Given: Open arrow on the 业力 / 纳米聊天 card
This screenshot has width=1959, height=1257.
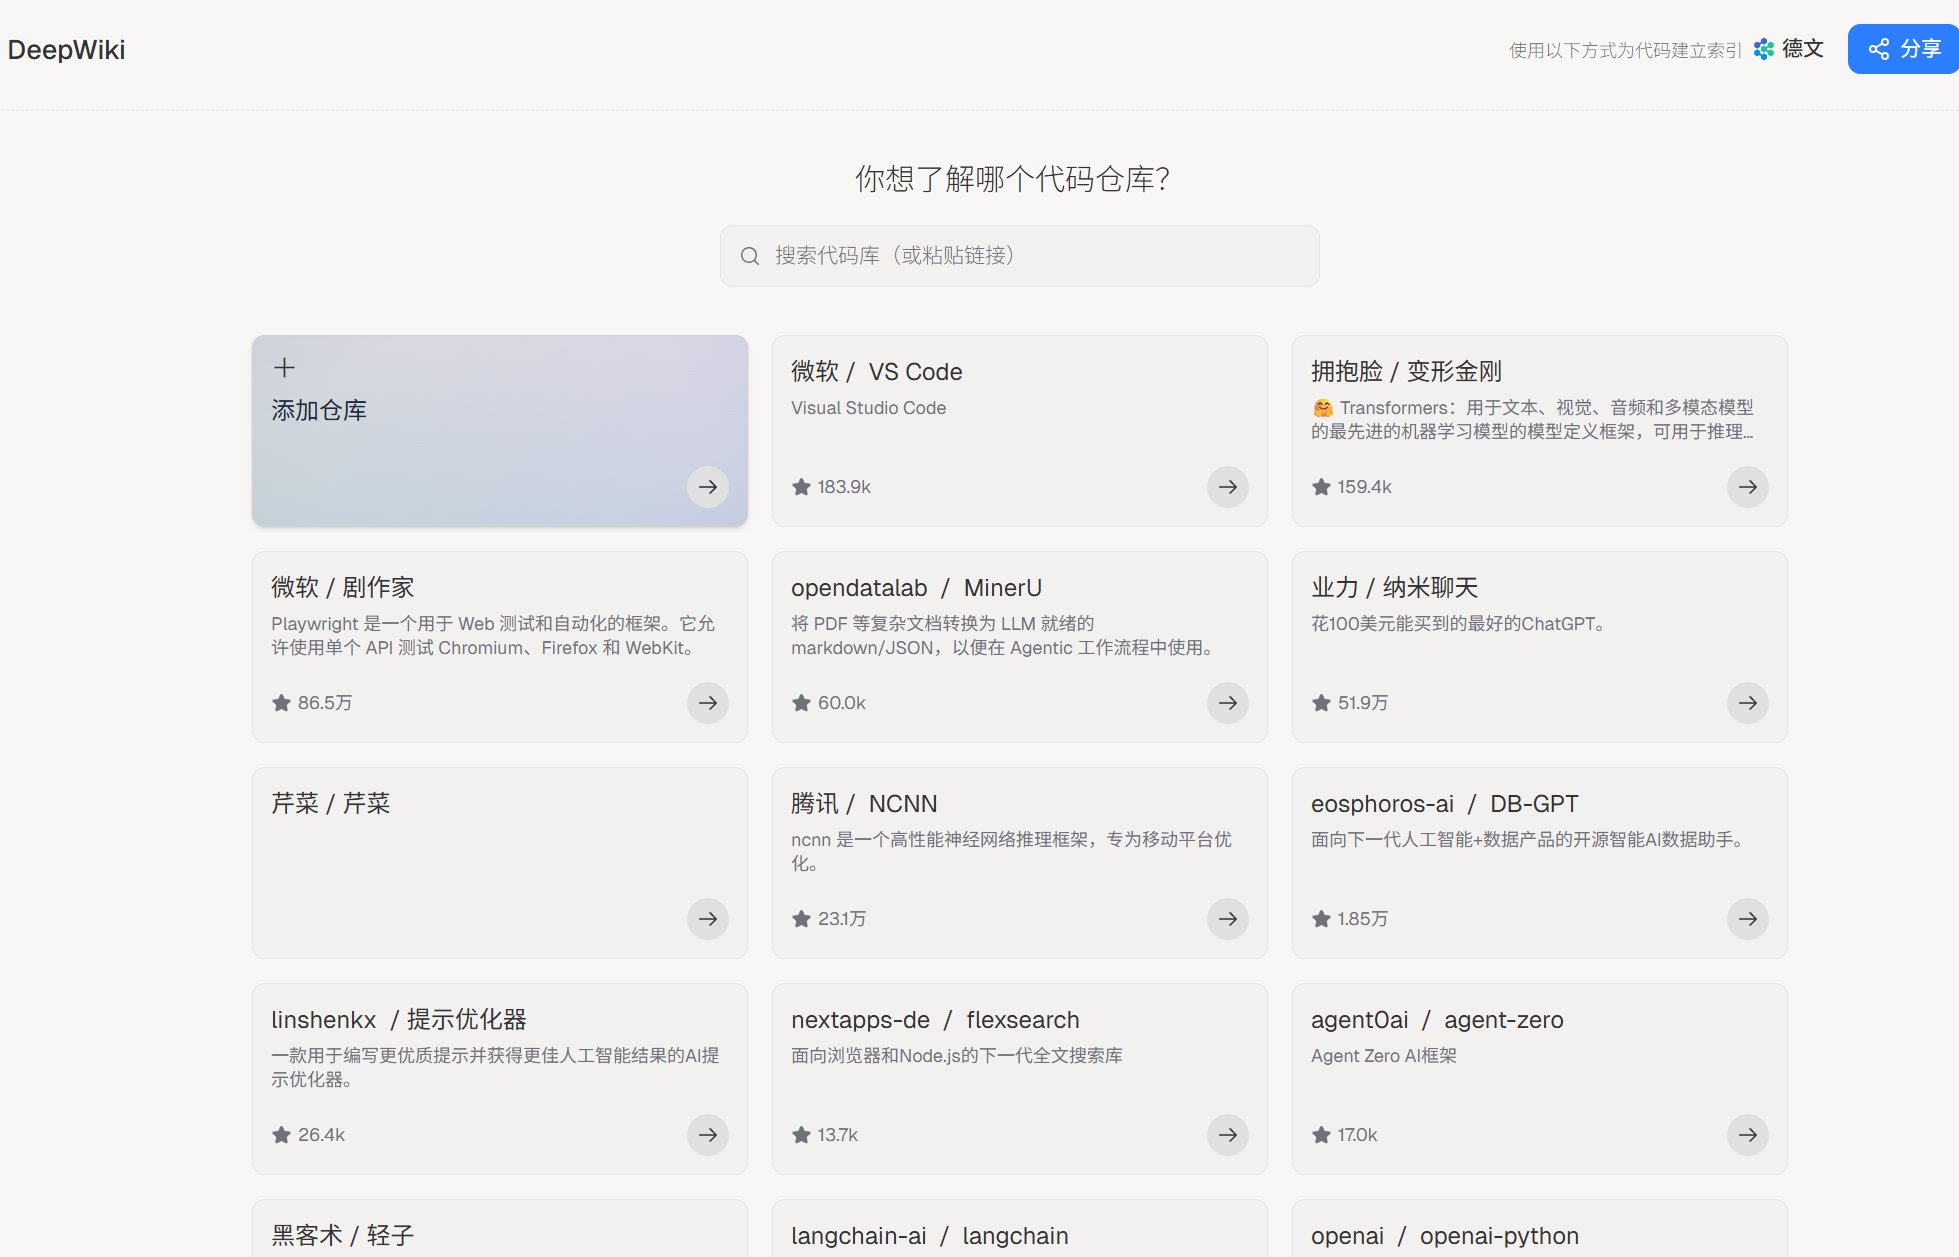Looking at the screenshot, I should 1748,703.
